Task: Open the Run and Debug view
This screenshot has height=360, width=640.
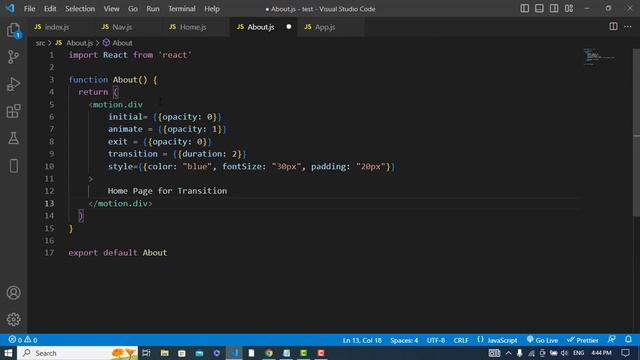Action: tap(13, 84)
